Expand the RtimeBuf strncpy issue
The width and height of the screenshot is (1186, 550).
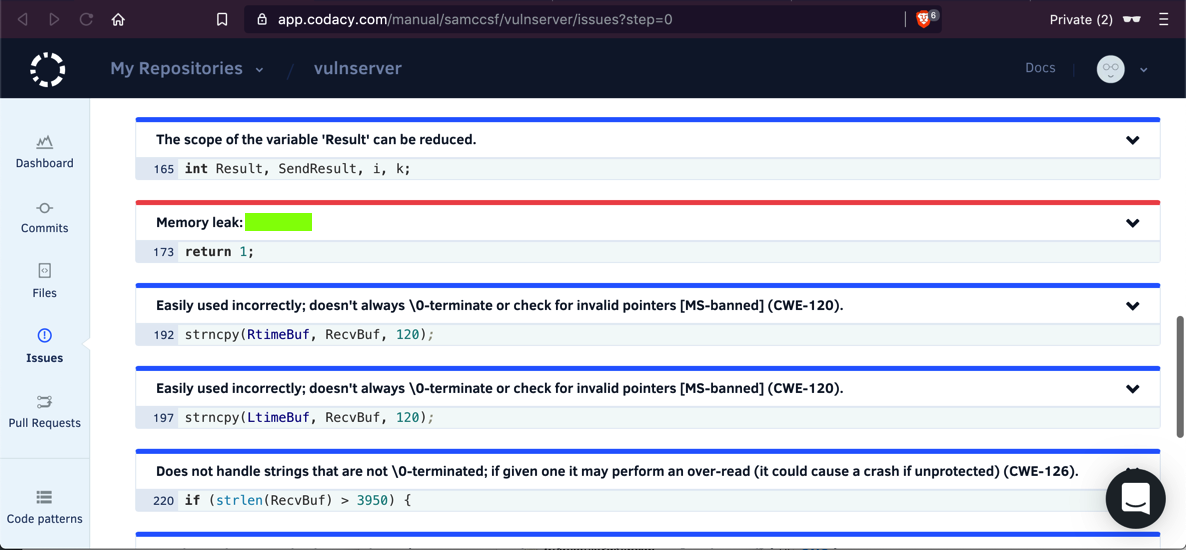[1132, 306]
